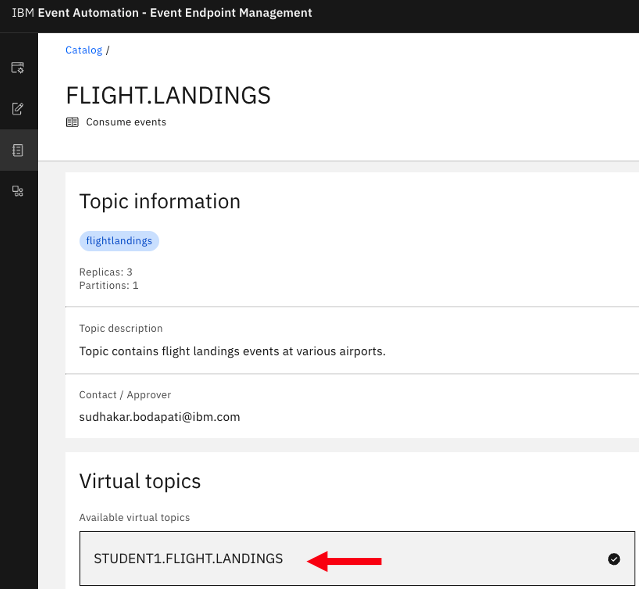This screenshot has height=590, width=639.
Task: Click the flight landings events description text
Action: 232,351
